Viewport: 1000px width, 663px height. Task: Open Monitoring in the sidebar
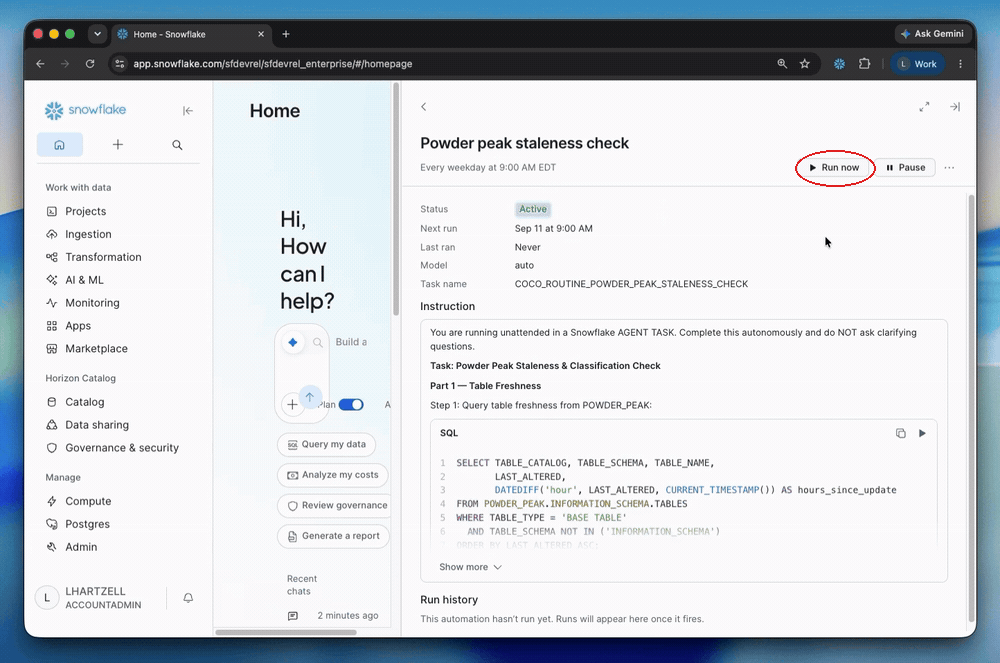(x=92, y=303)
